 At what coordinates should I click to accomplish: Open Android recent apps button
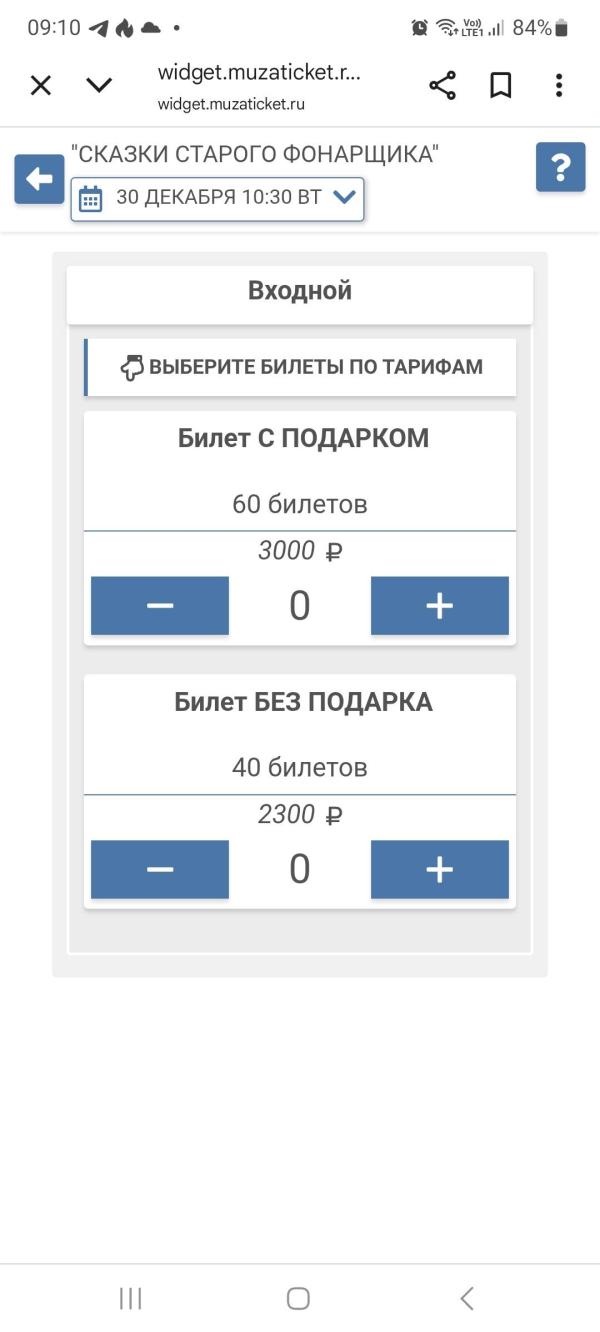130,1298
